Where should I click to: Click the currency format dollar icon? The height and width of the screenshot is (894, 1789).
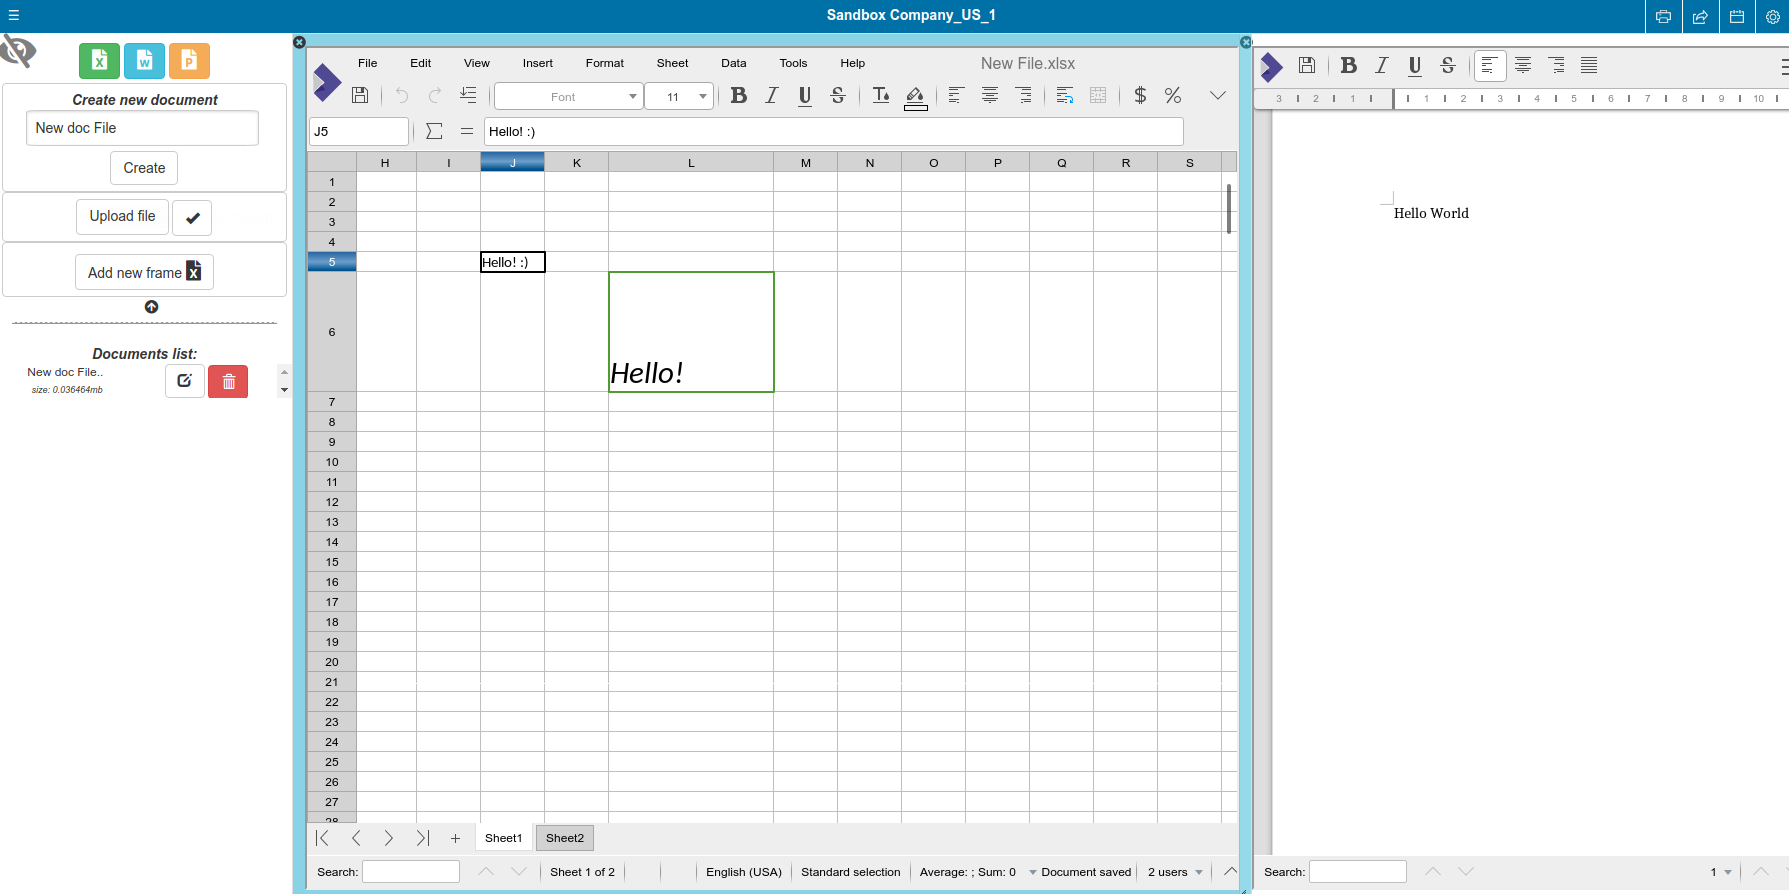pos(1140,95)
